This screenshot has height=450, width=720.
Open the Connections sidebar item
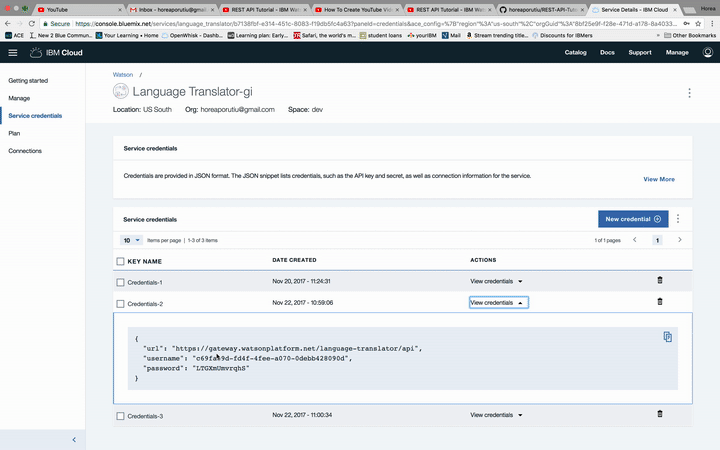[x=25, y=151]
